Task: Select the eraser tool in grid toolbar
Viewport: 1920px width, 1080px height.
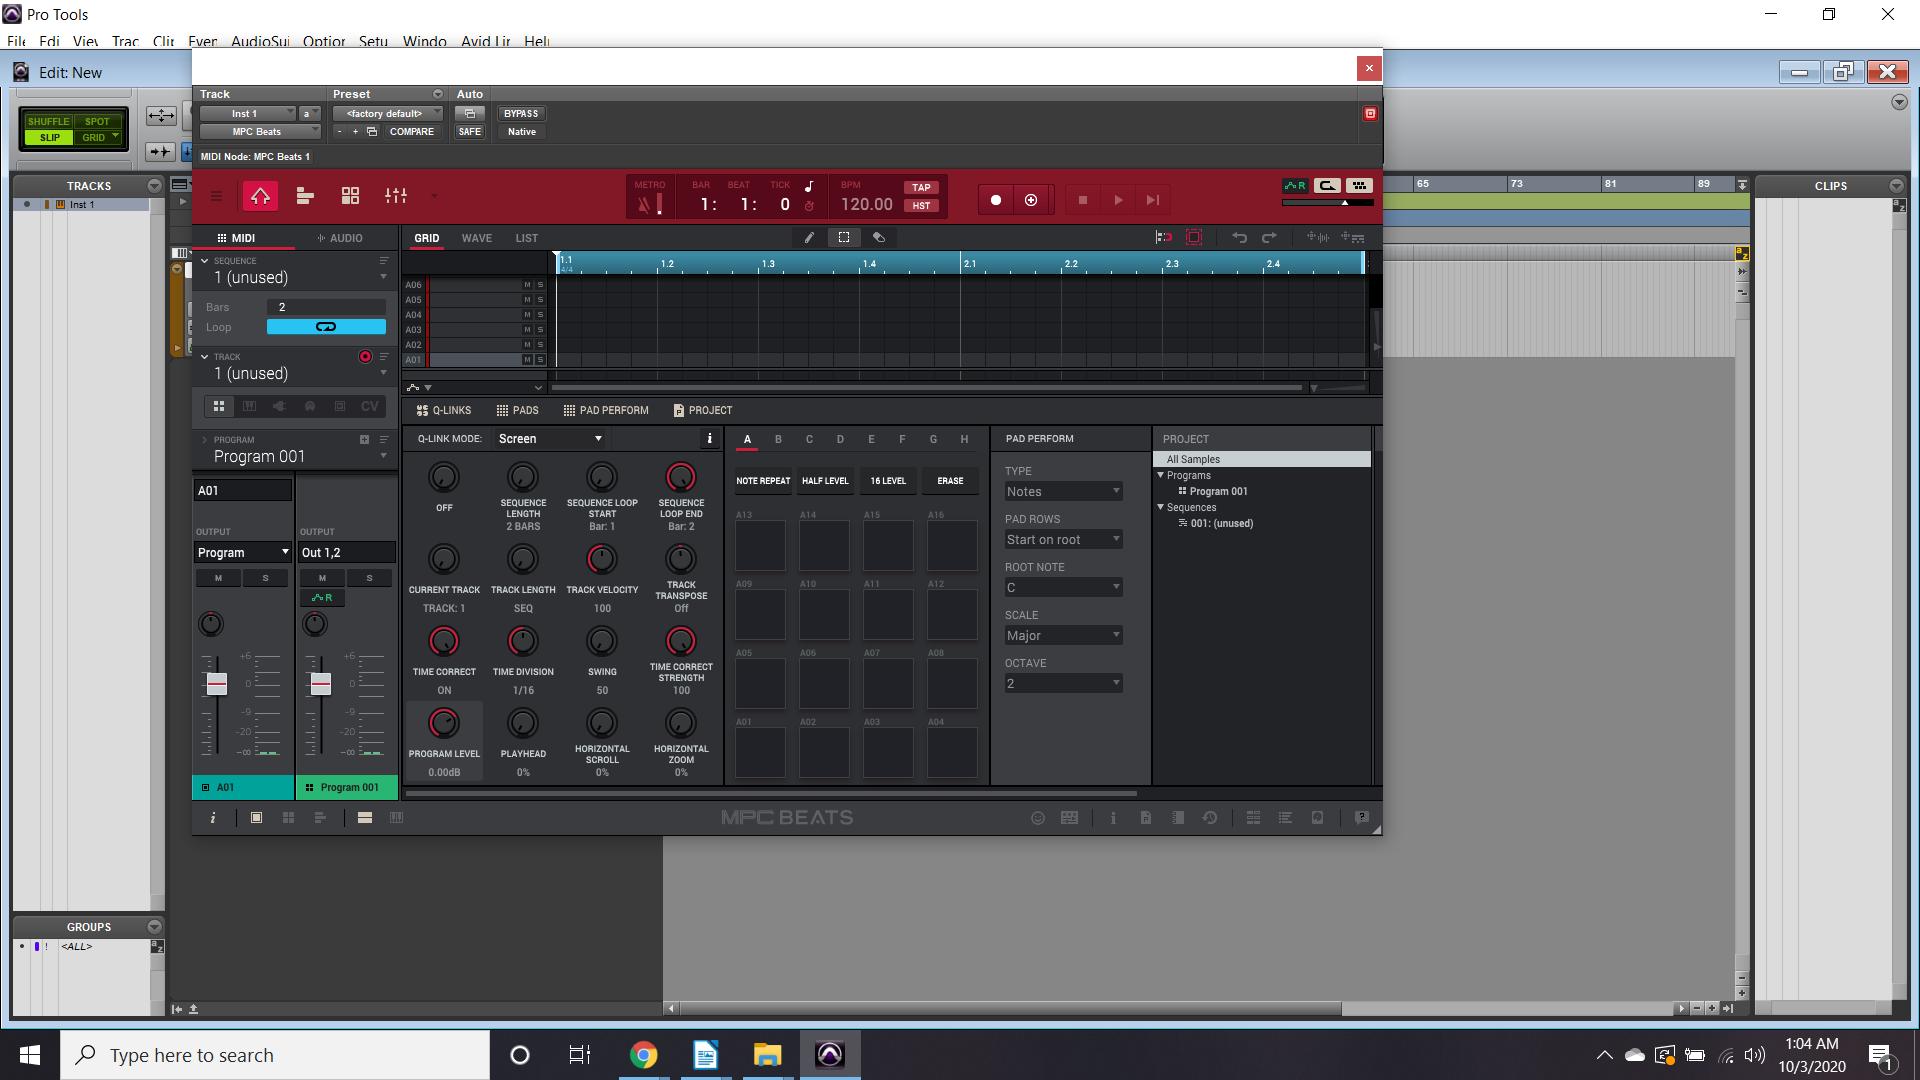Action: pos(879,238)
